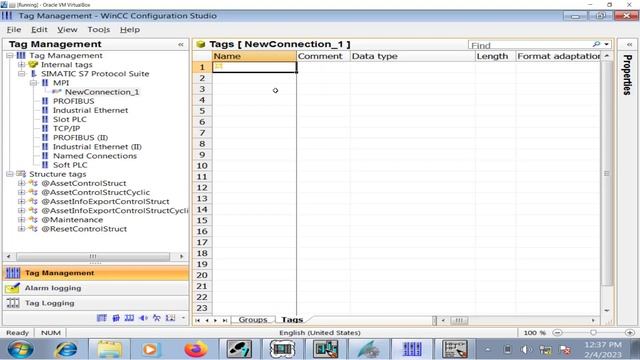Launch Internet Explorer from taskbar
This screenshot has height=360, width=640.
click(x=66, y=349)
